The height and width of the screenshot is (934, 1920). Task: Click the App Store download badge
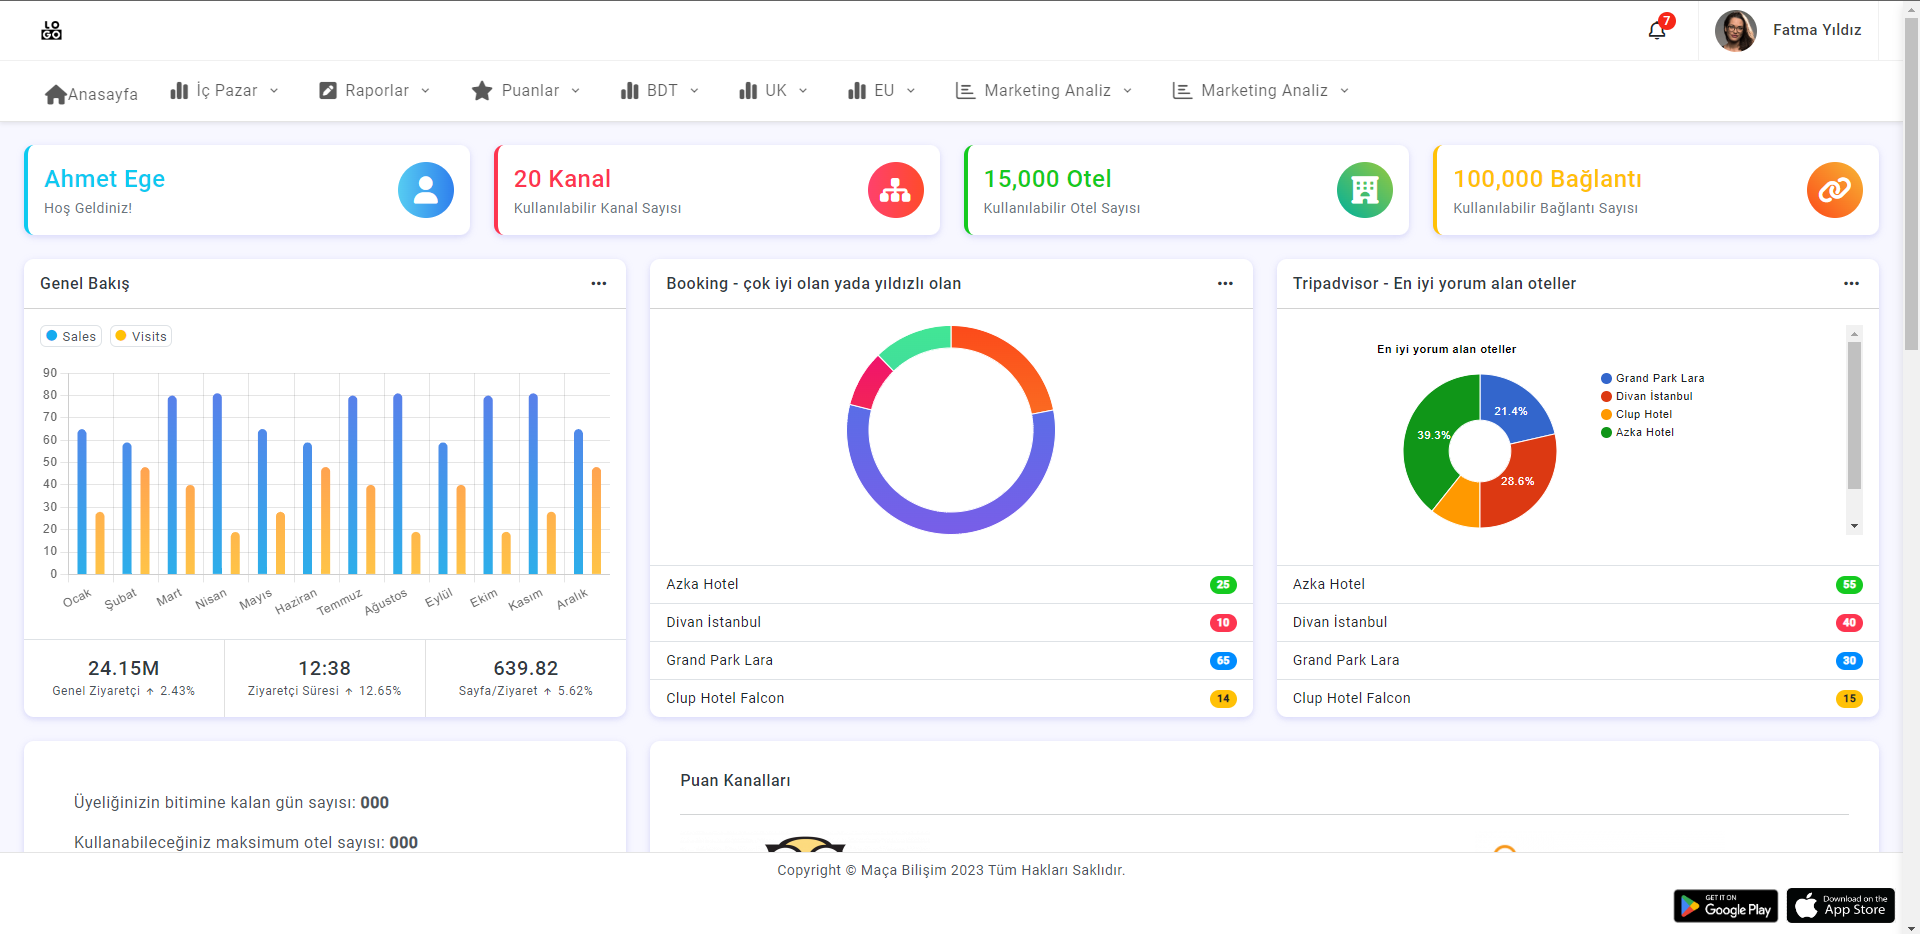(x=1840, y=906)
